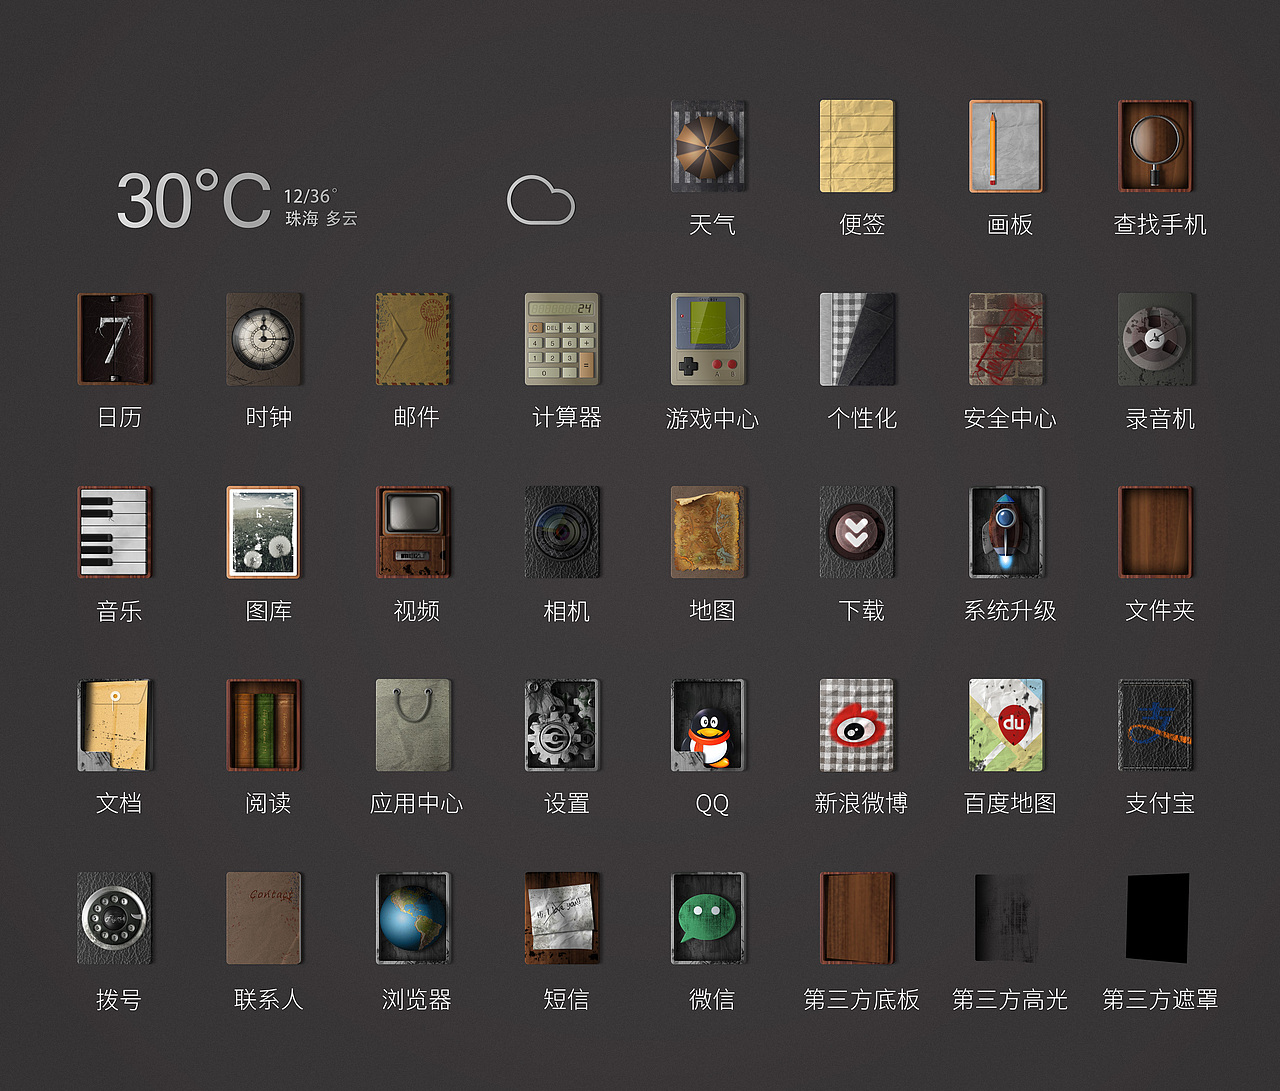This screenshot has height=1091, width=1280.
Task: Open the 时钟 clock icon
Action: (x=264, y=339)
